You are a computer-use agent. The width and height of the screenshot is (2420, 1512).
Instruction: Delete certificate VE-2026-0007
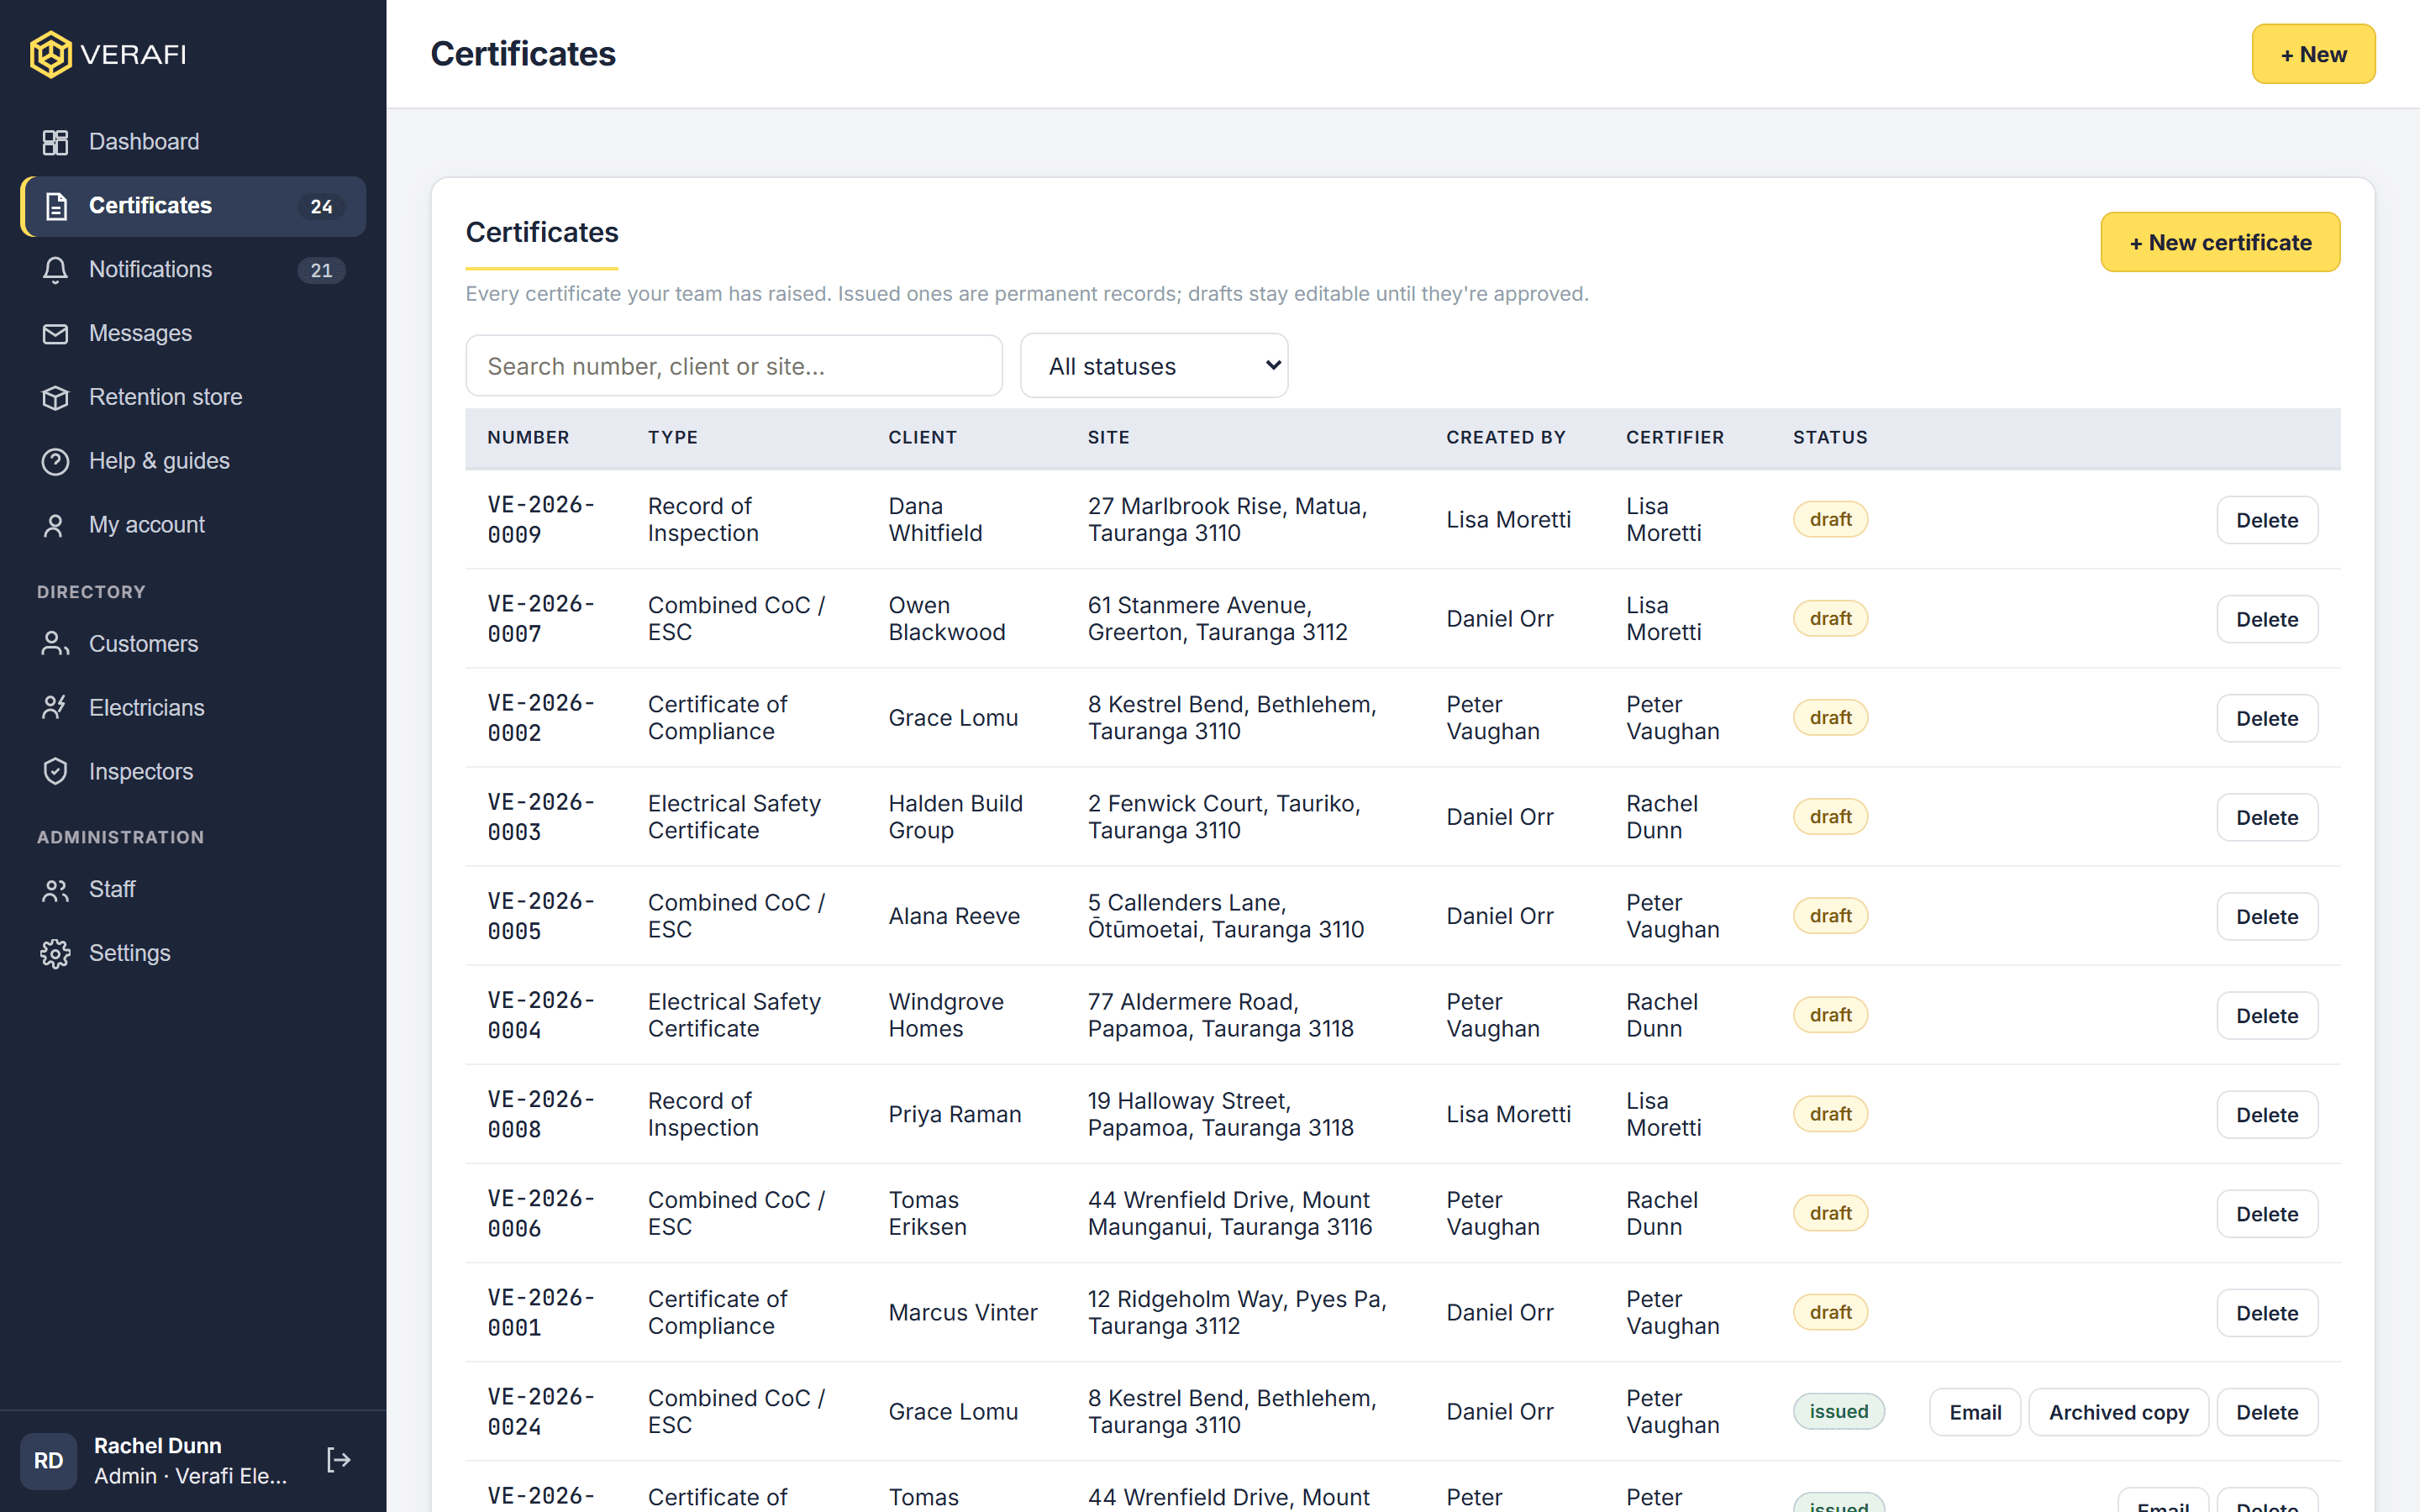coord(2267,619)
